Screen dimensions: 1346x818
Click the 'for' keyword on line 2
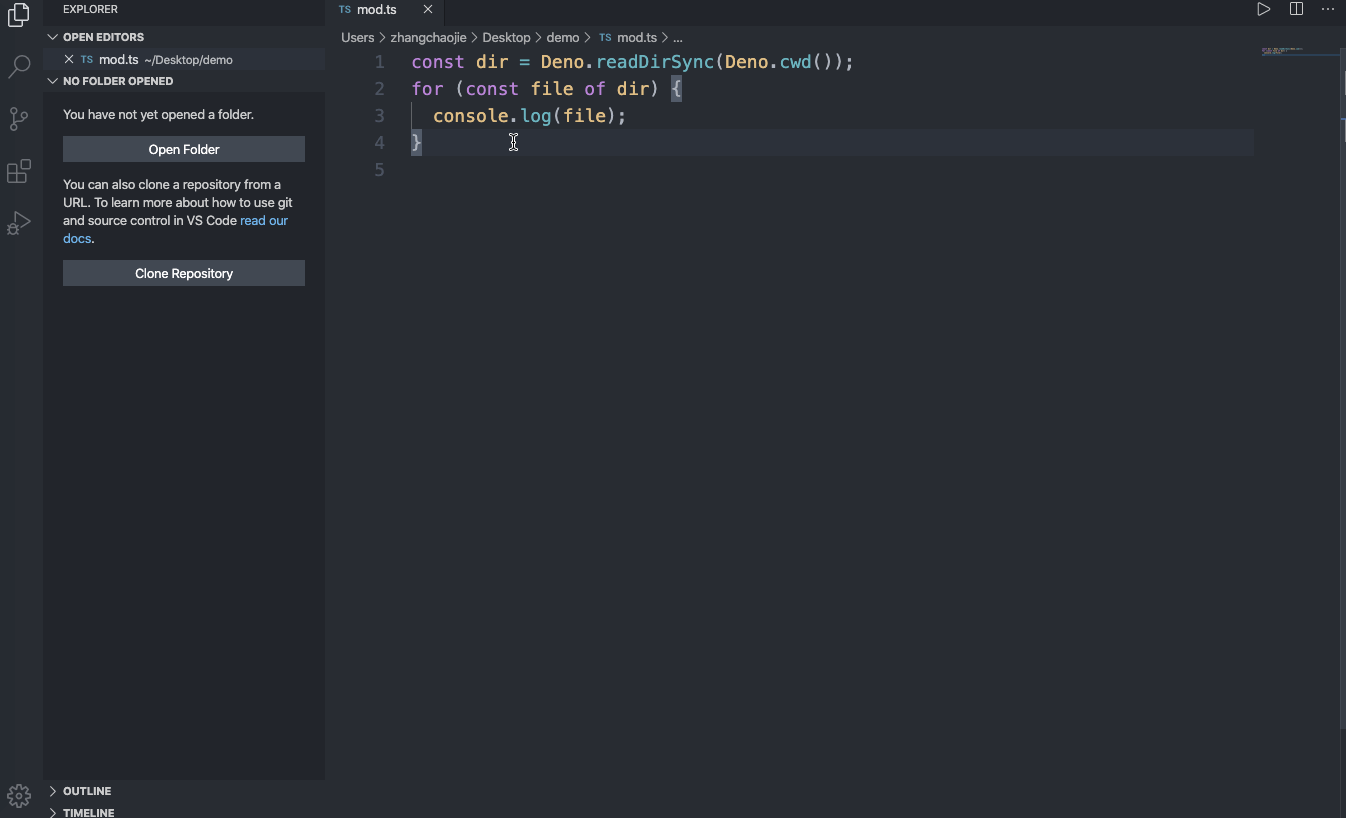(427, 89)
